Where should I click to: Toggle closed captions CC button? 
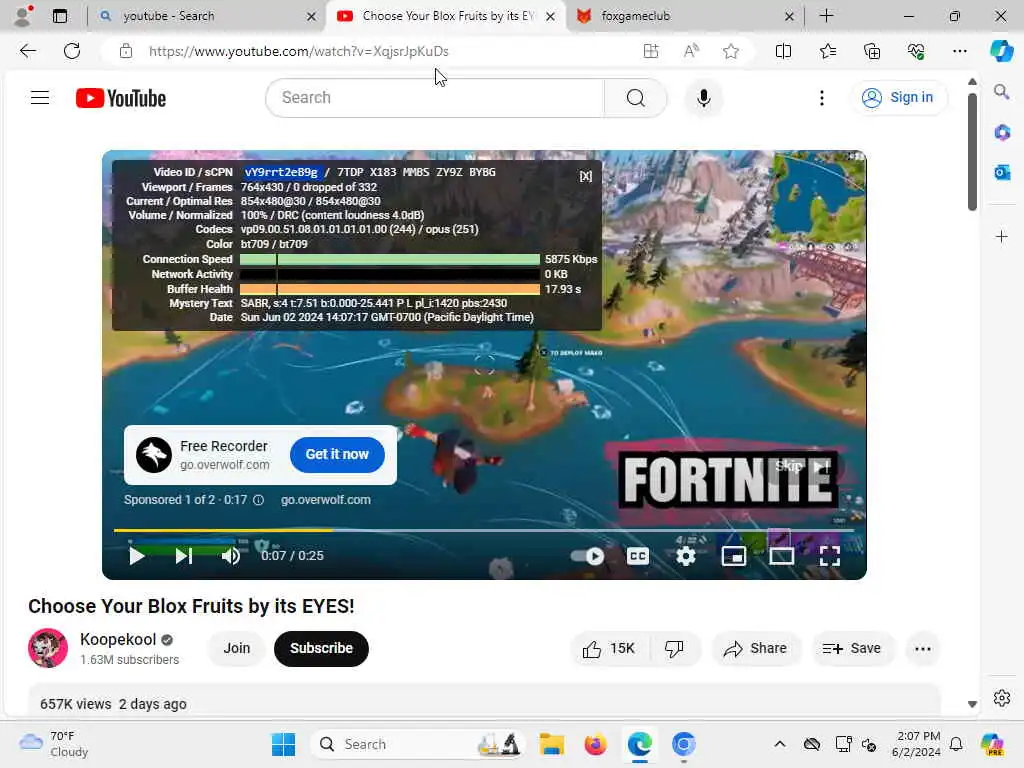pos(637,556)
